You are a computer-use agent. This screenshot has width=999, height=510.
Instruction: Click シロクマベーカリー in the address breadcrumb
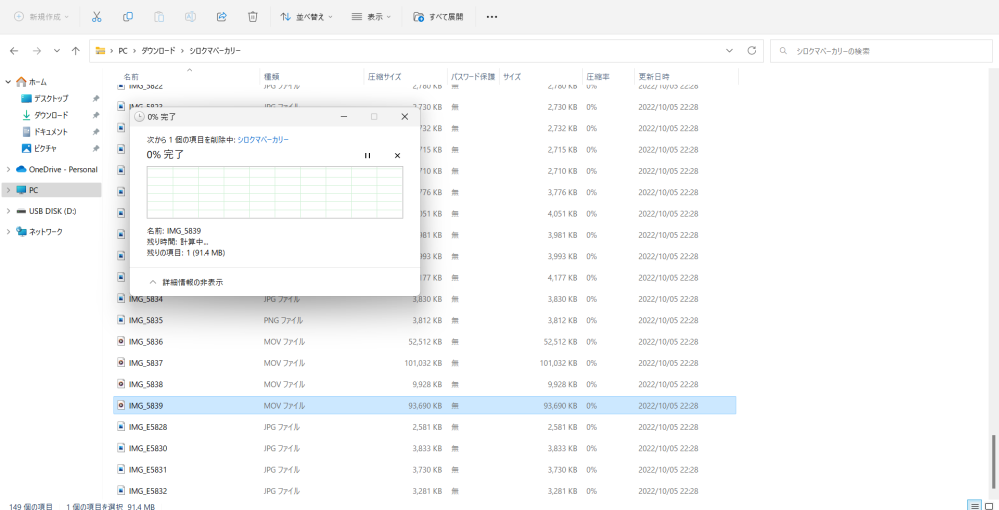click(x=215, y=51)
